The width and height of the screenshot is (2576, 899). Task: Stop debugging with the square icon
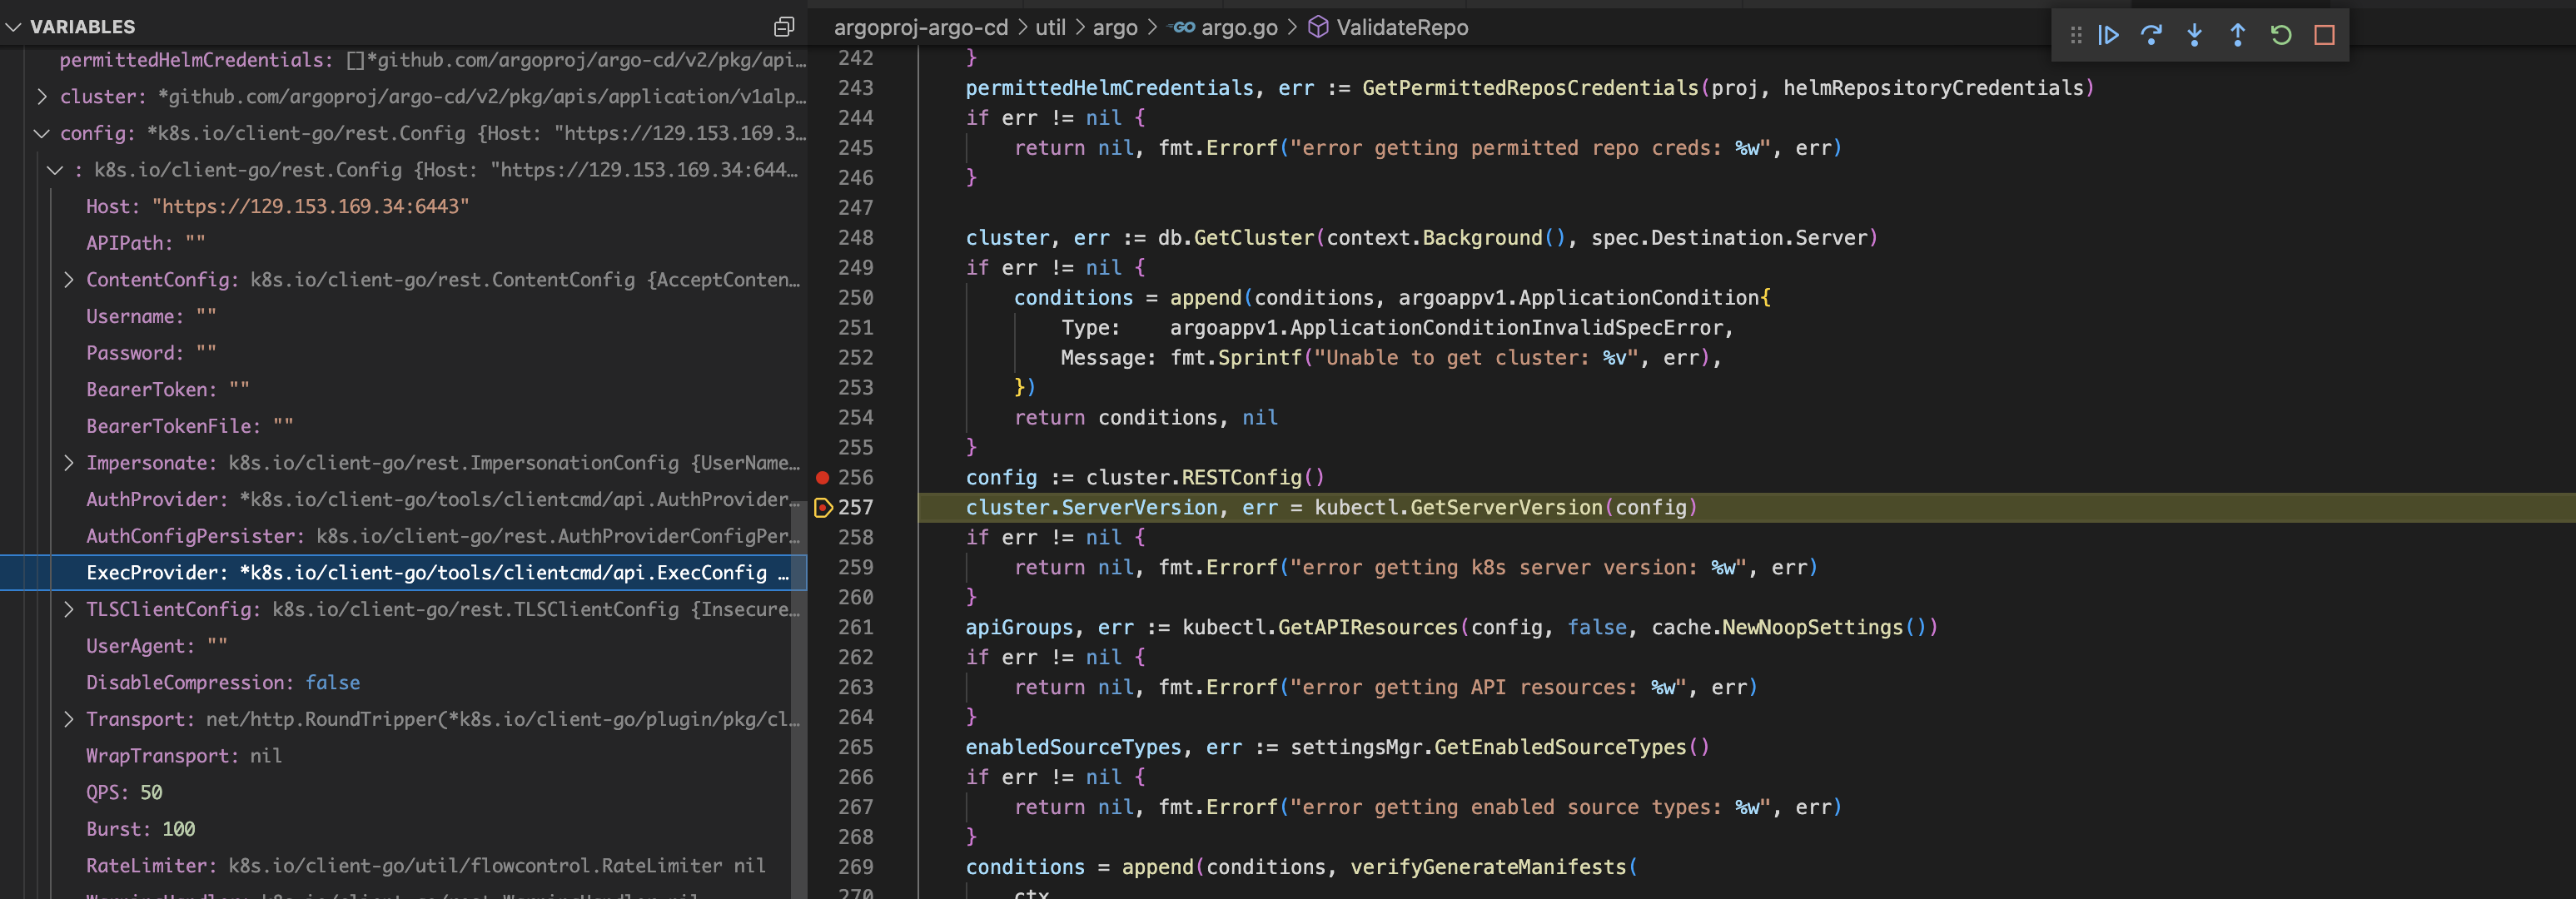click(x=2324, y=35)
